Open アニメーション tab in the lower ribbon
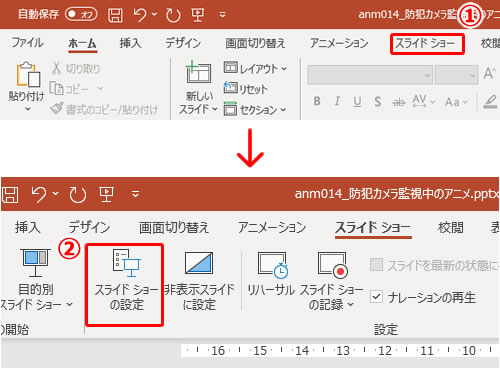 point(272,227)
